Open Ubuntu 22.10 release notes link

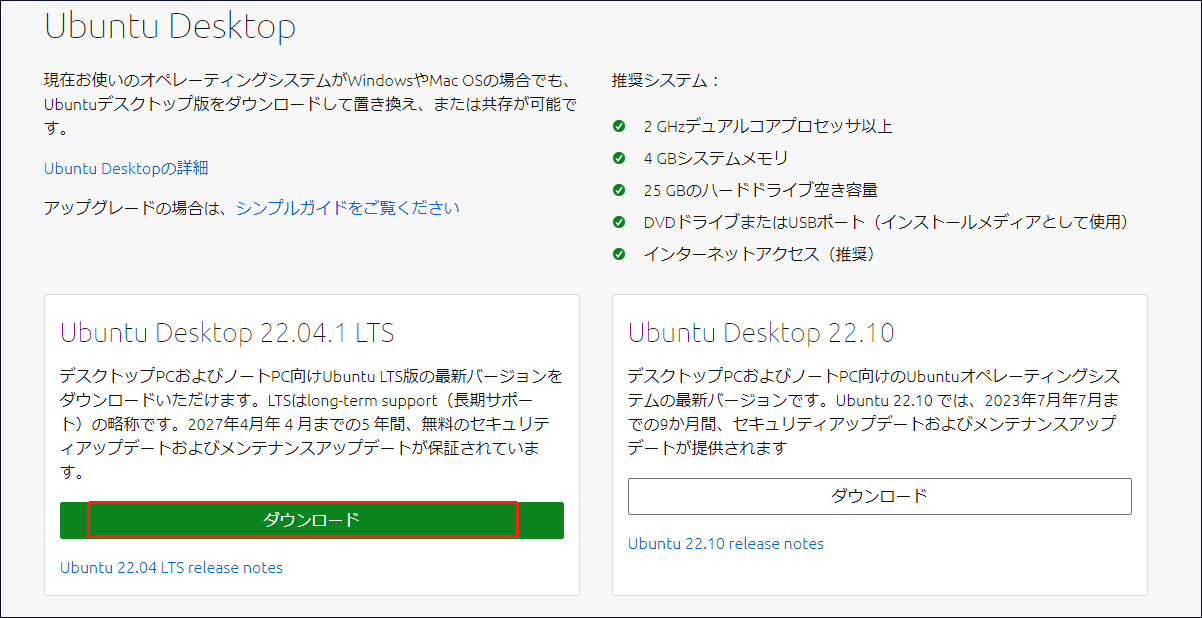click(726, 544)
